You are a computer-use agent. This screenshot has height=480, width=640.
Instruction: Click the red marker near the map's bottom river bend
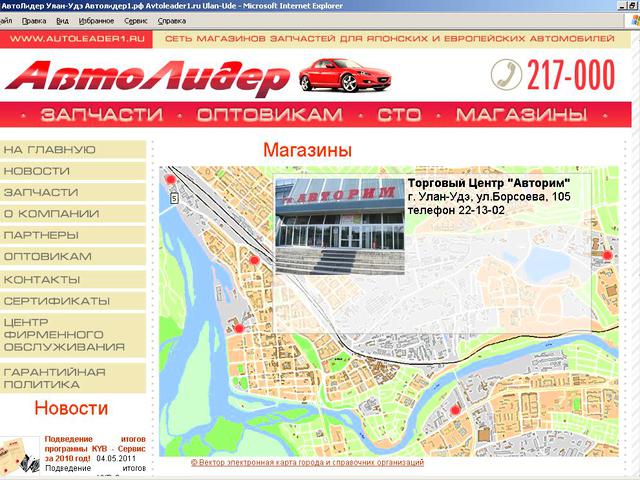tap(455, 410)
